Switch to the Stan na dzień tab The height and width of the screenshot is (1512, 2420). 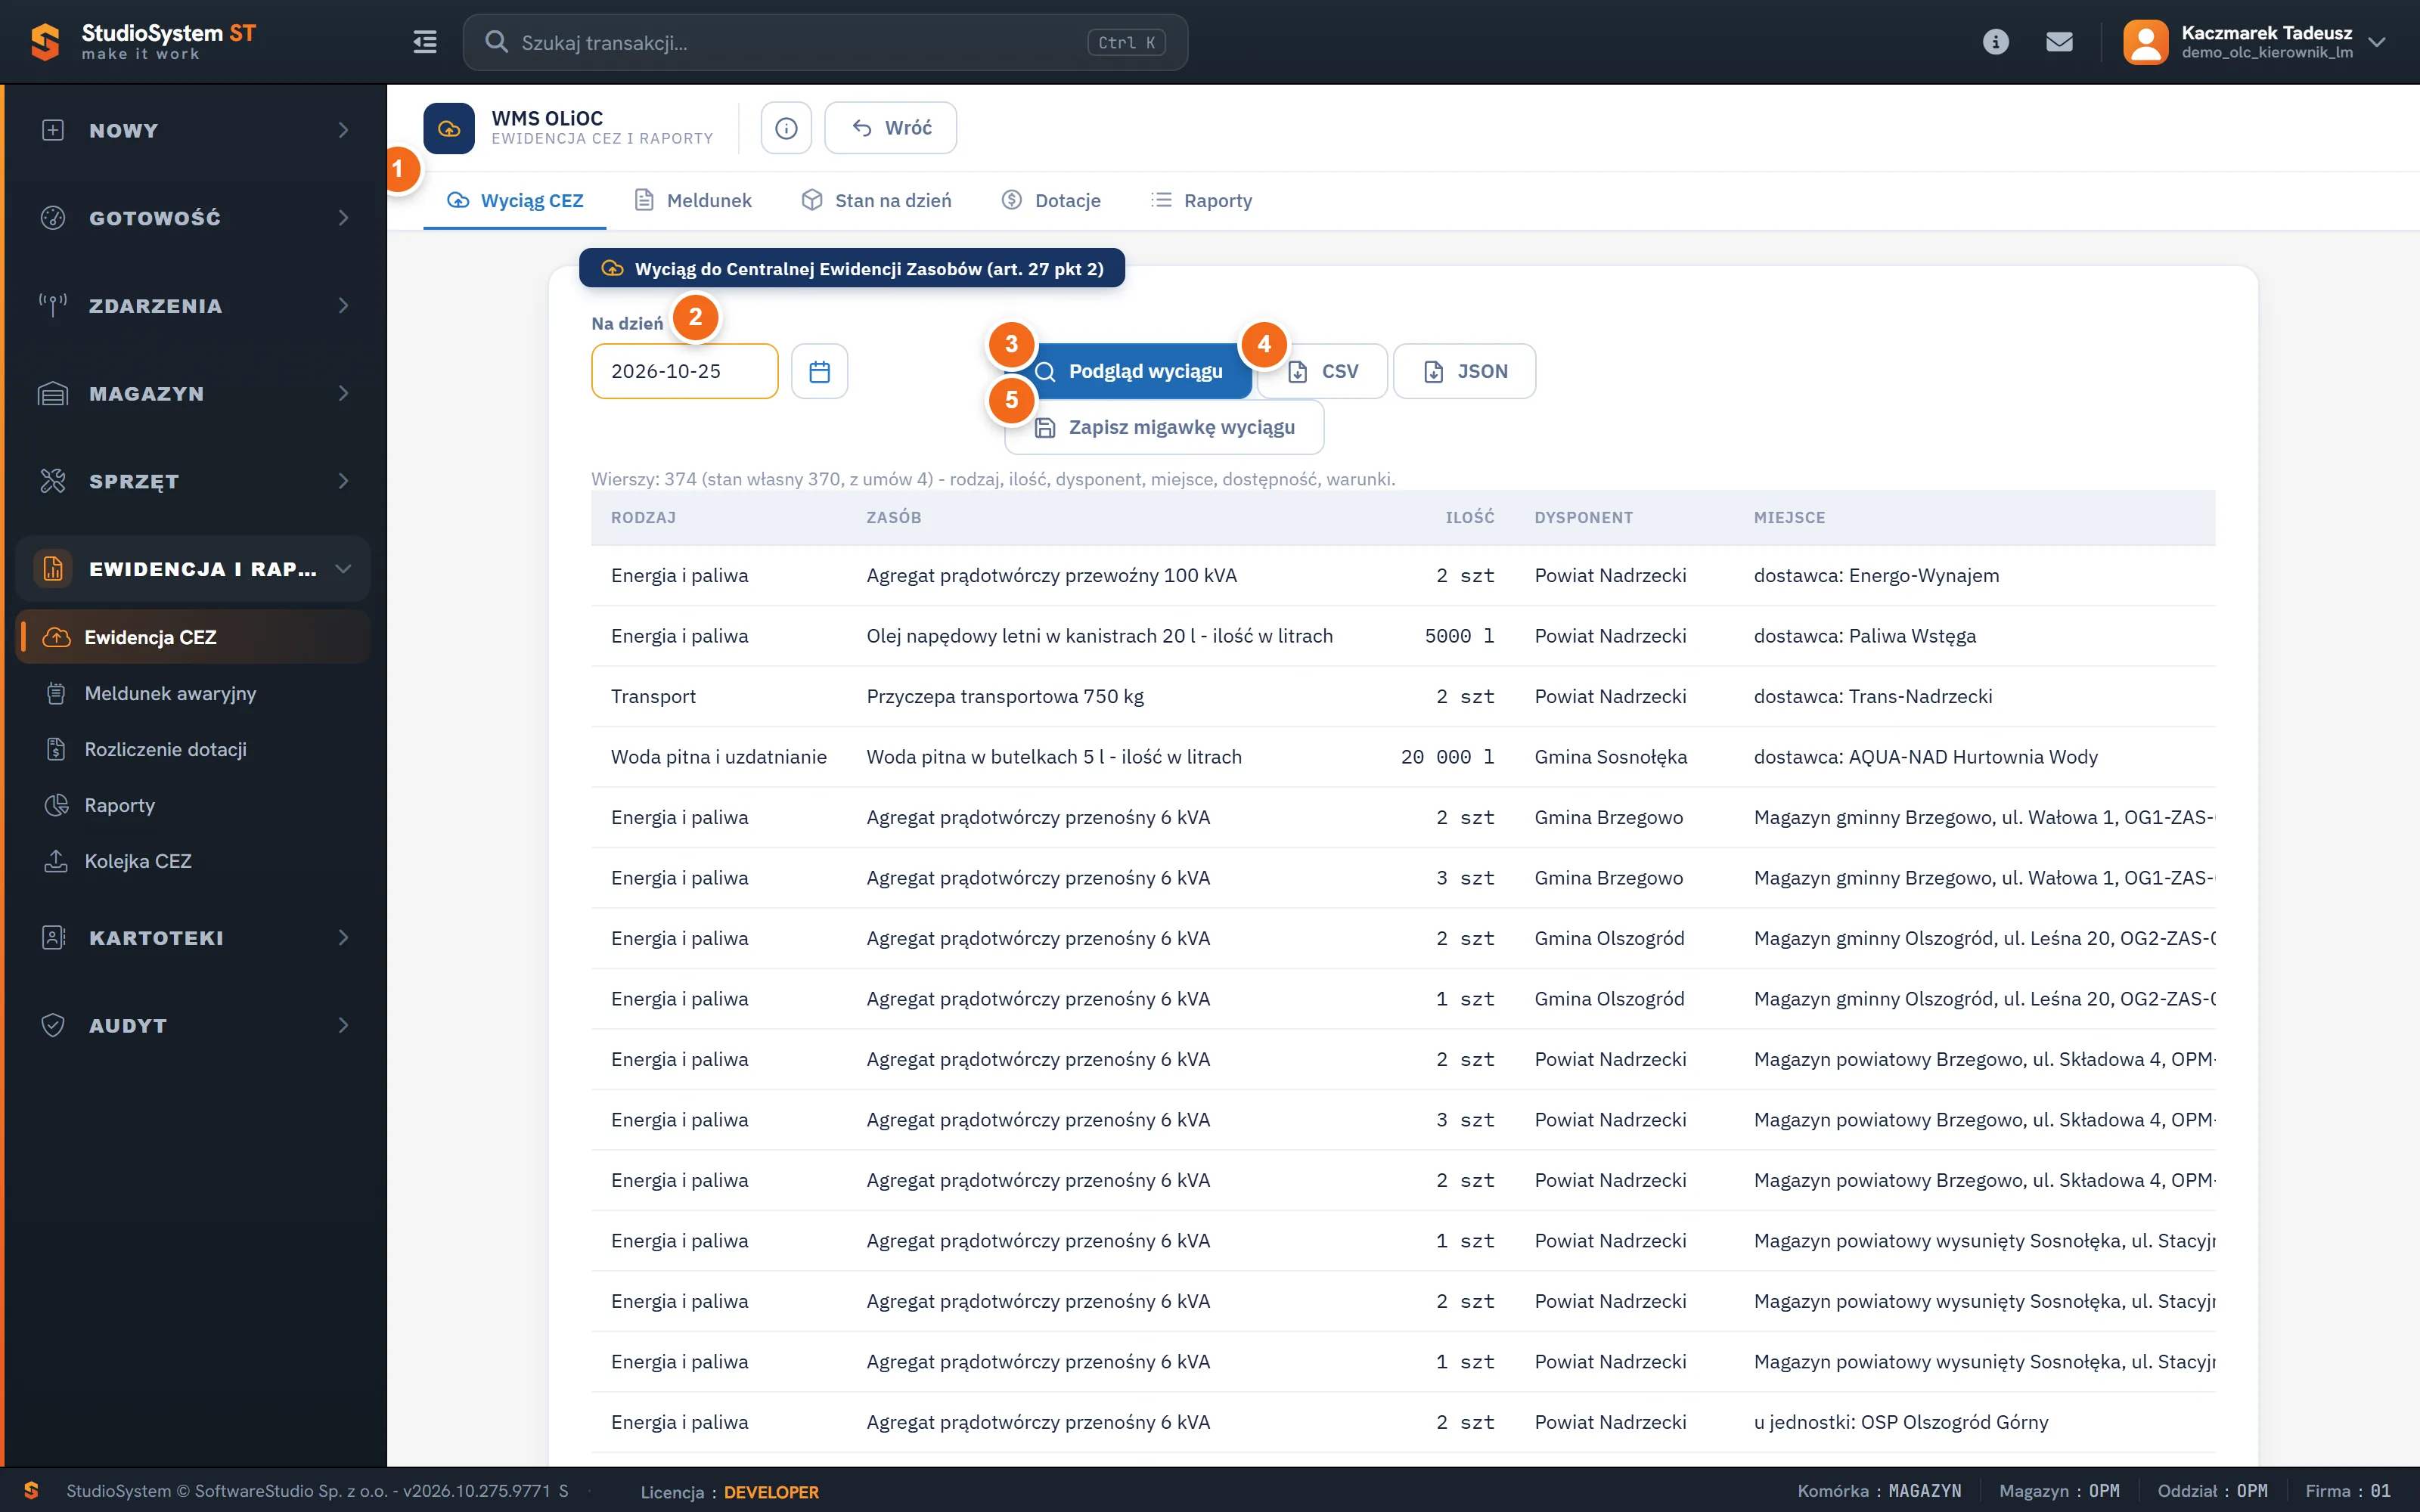point(876,200)
